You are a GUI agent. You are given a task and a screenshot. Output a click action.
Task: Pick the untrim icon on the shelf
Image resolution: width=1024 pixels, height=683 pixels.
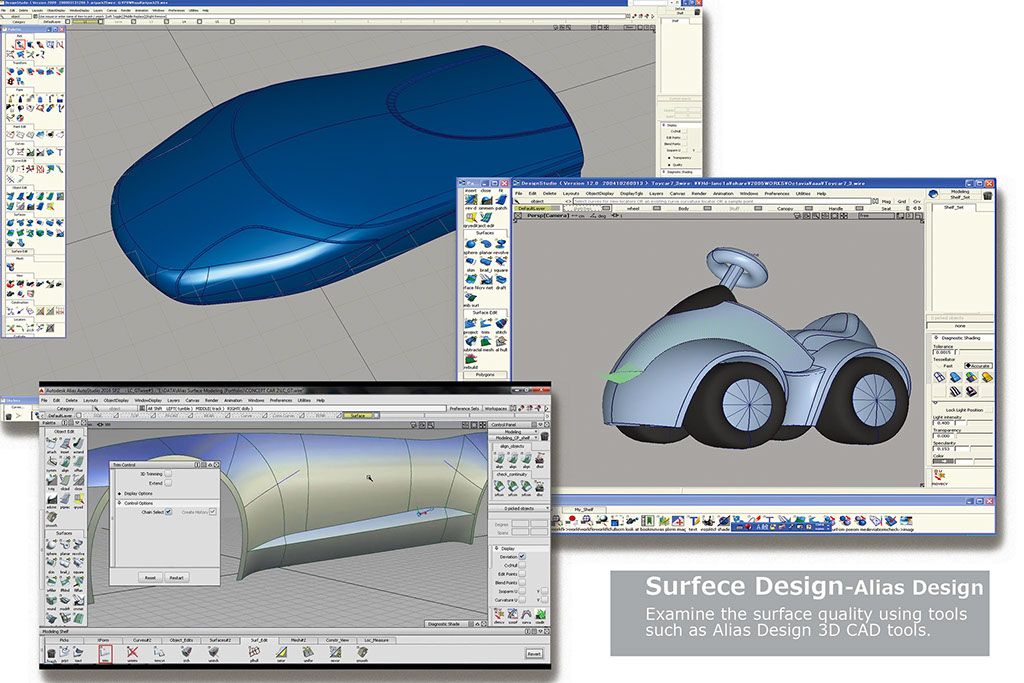(132, 653)
